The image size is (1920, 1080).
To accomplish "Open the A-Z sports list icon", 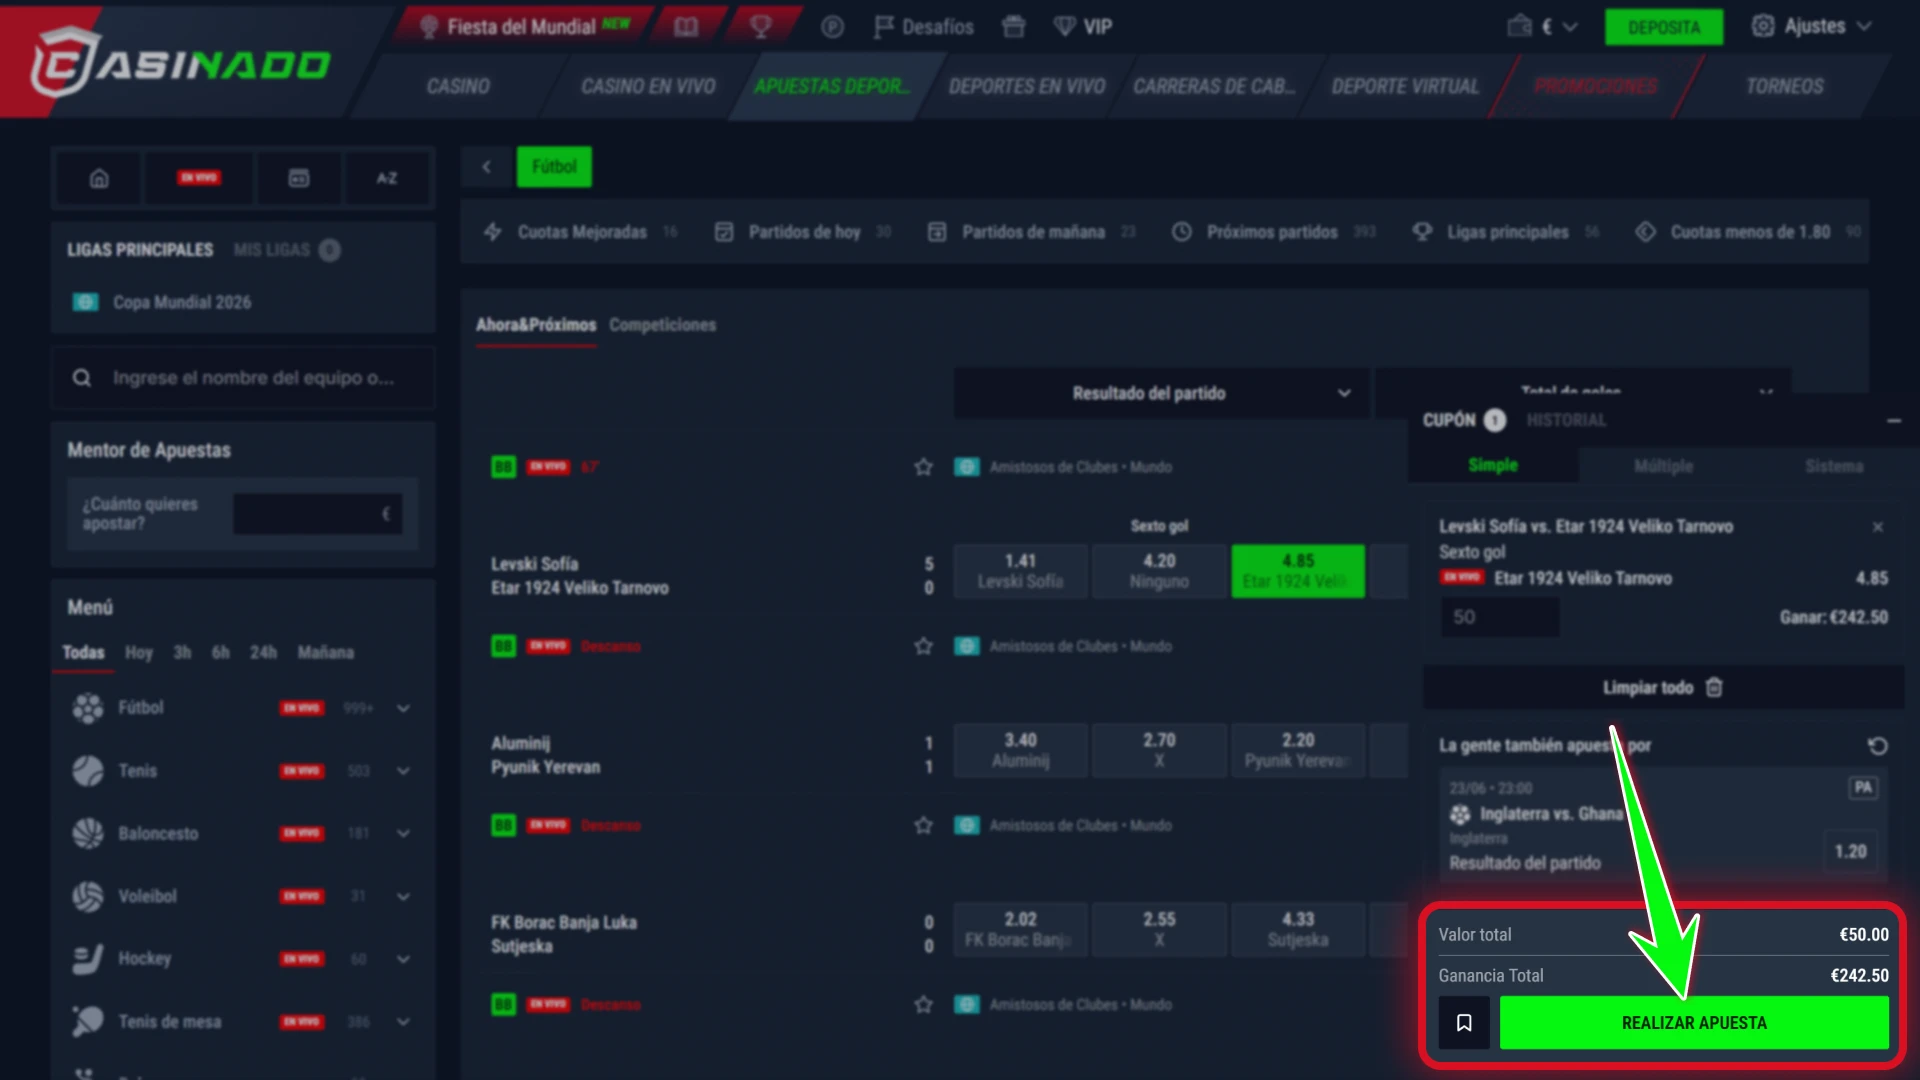I will tap(387, 178).
